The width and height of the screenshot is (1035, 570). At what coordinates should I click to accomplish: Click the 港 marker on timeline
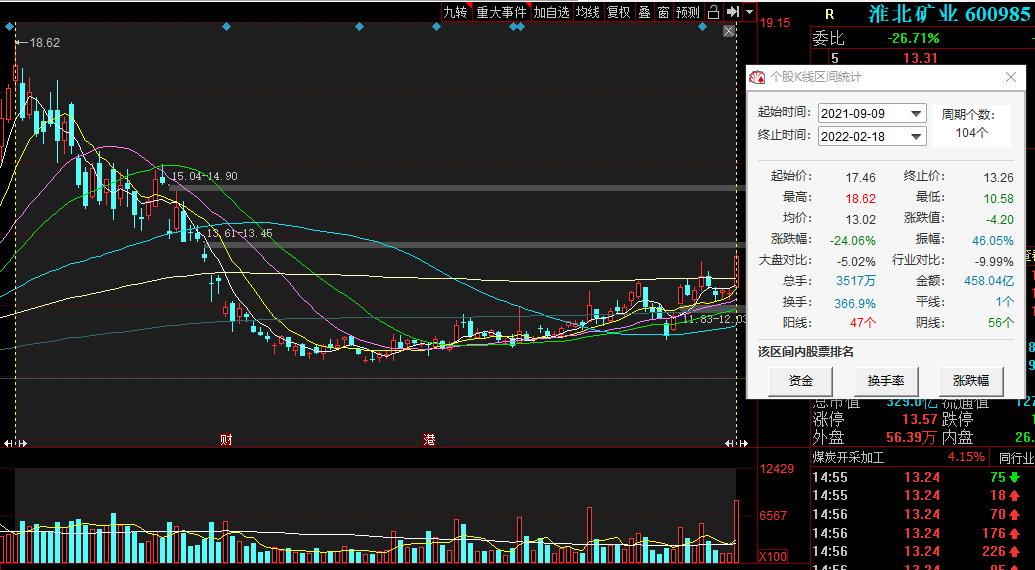coord(429,440)
